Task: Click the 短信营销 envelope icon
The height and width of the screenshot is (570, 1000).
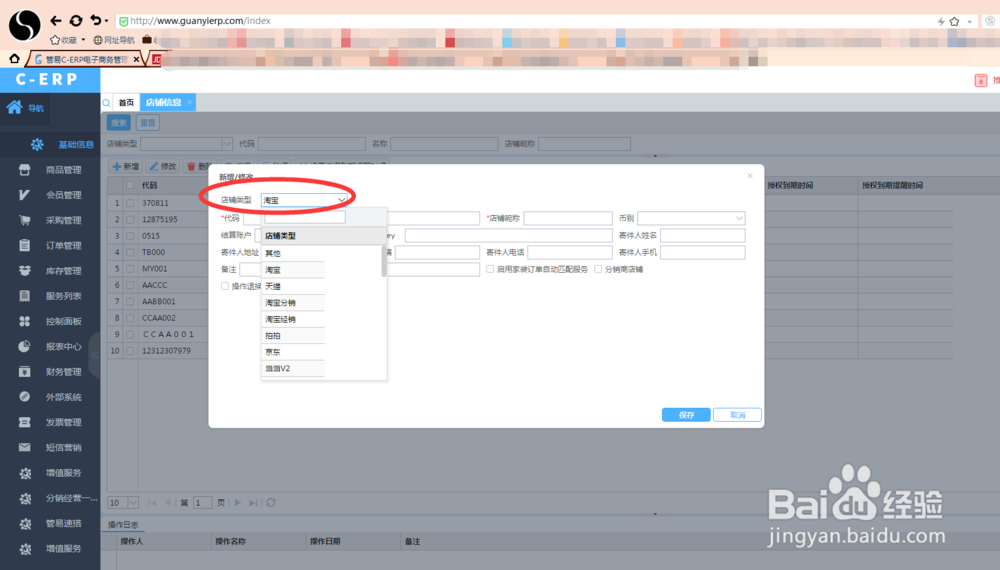Action: [24, 447]
